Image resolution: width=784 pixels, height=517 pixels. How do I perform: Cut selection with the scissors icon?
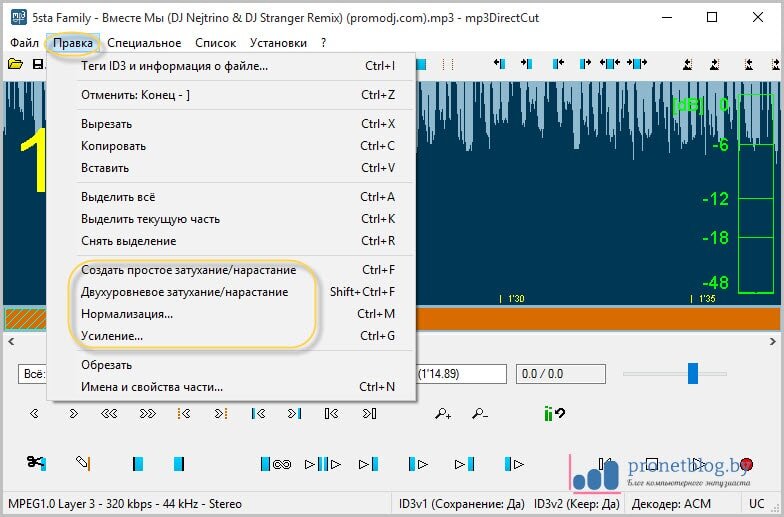(36, 463)
